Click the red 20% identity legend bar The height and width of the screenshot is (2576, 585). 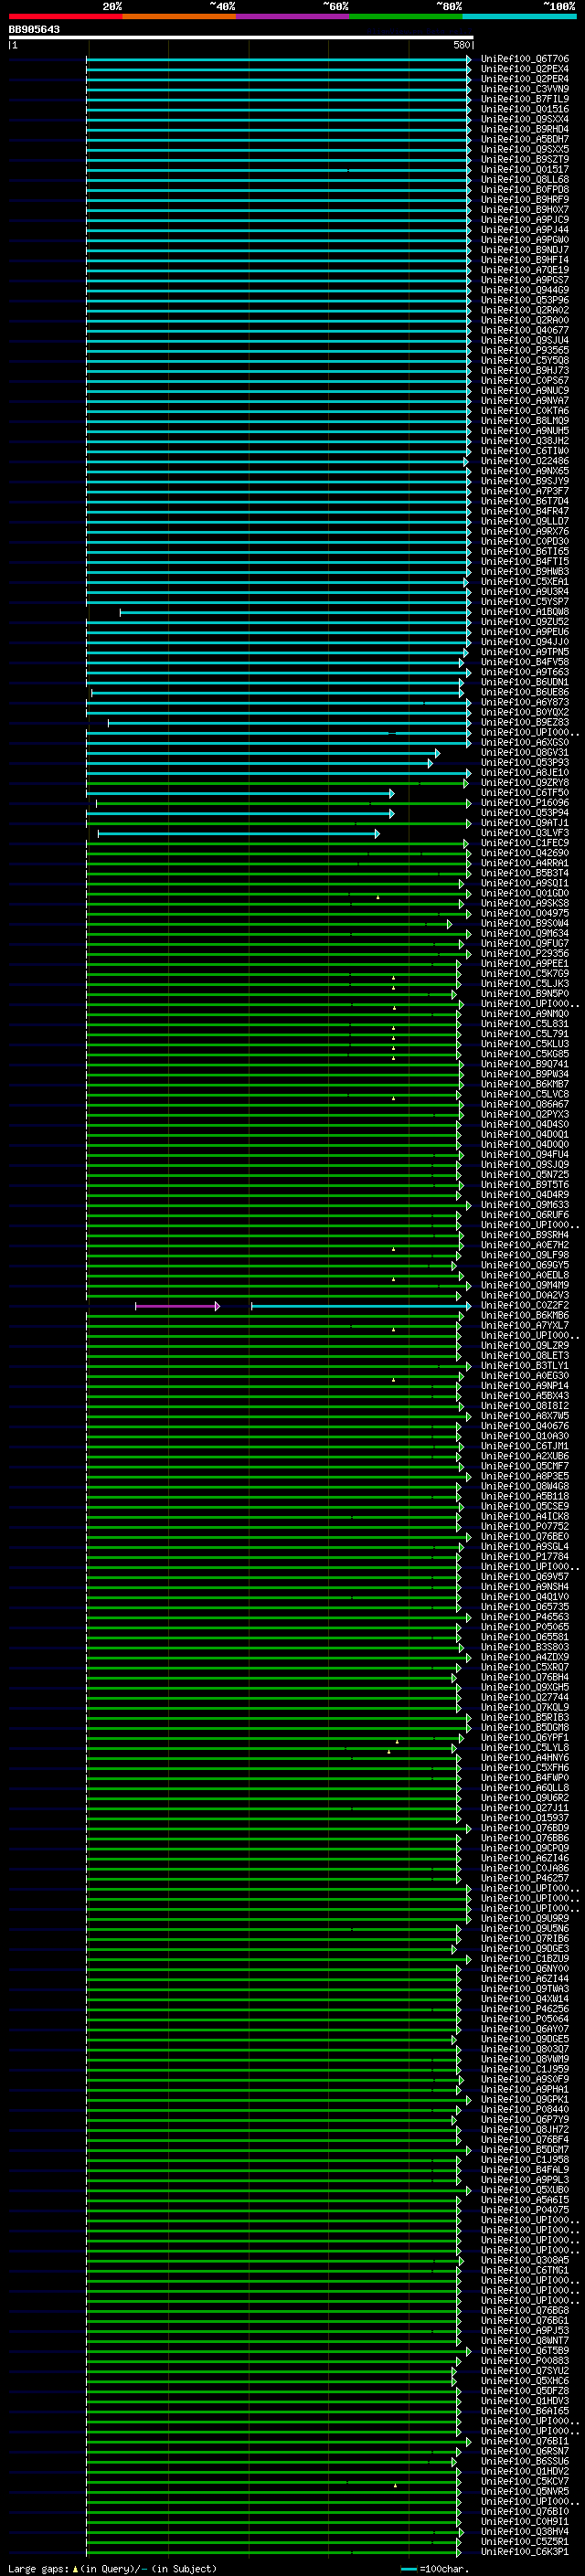65,16
